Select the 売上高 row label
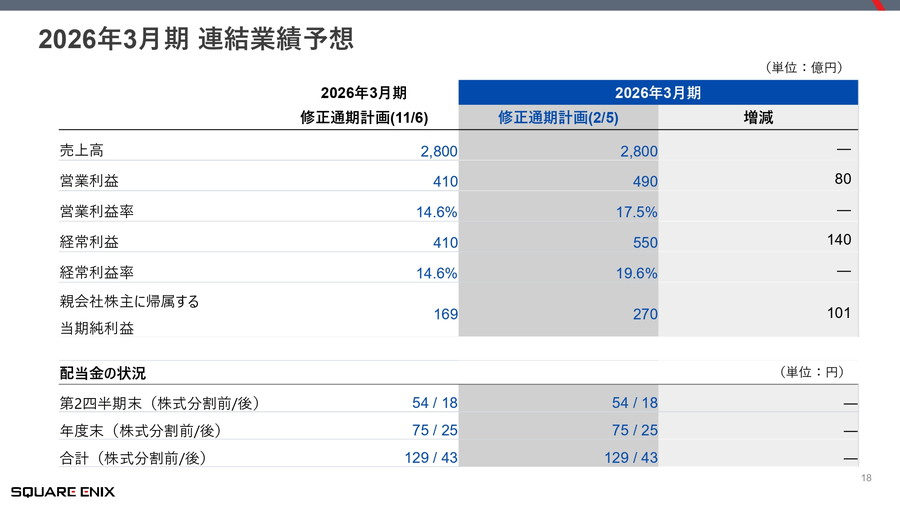The width and height of the screenshot is (900, 506). [82, 151]
